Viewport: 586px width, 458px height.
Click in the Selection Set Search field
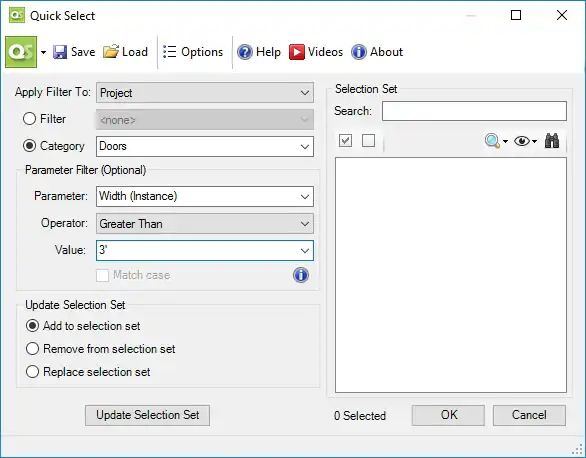(474, 111)
